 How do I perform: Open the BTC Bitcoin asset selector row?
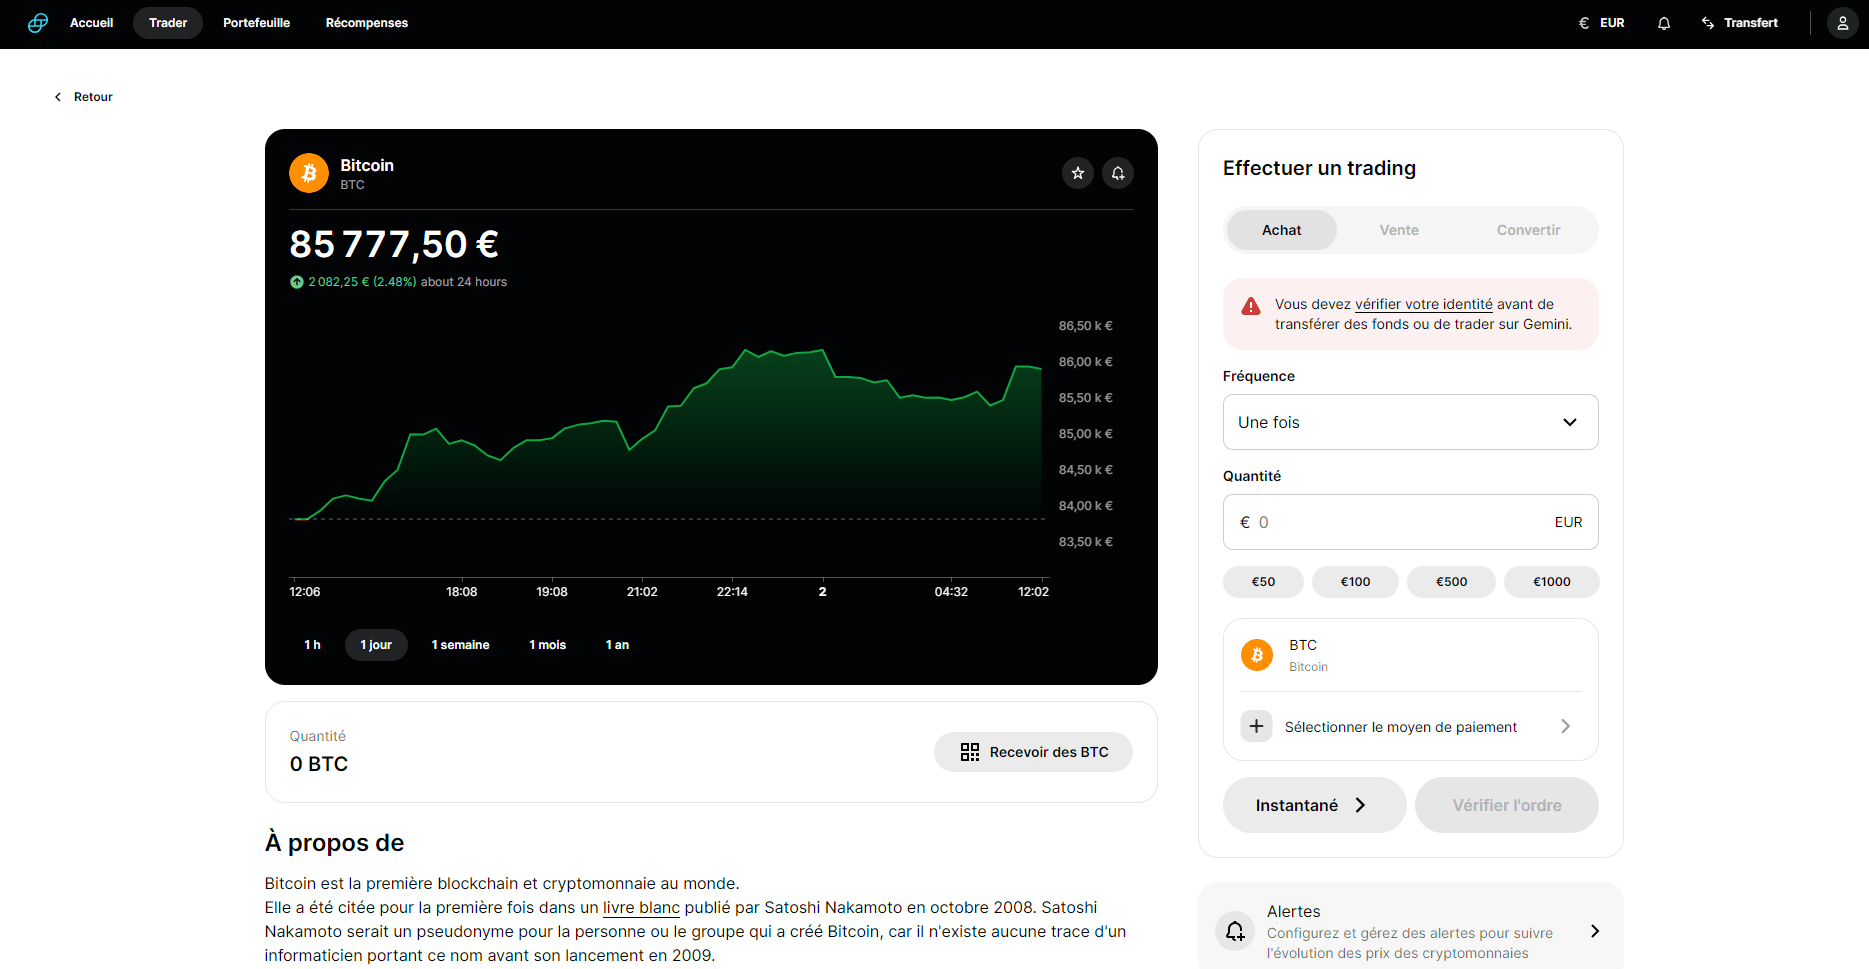pos(1410,655)
